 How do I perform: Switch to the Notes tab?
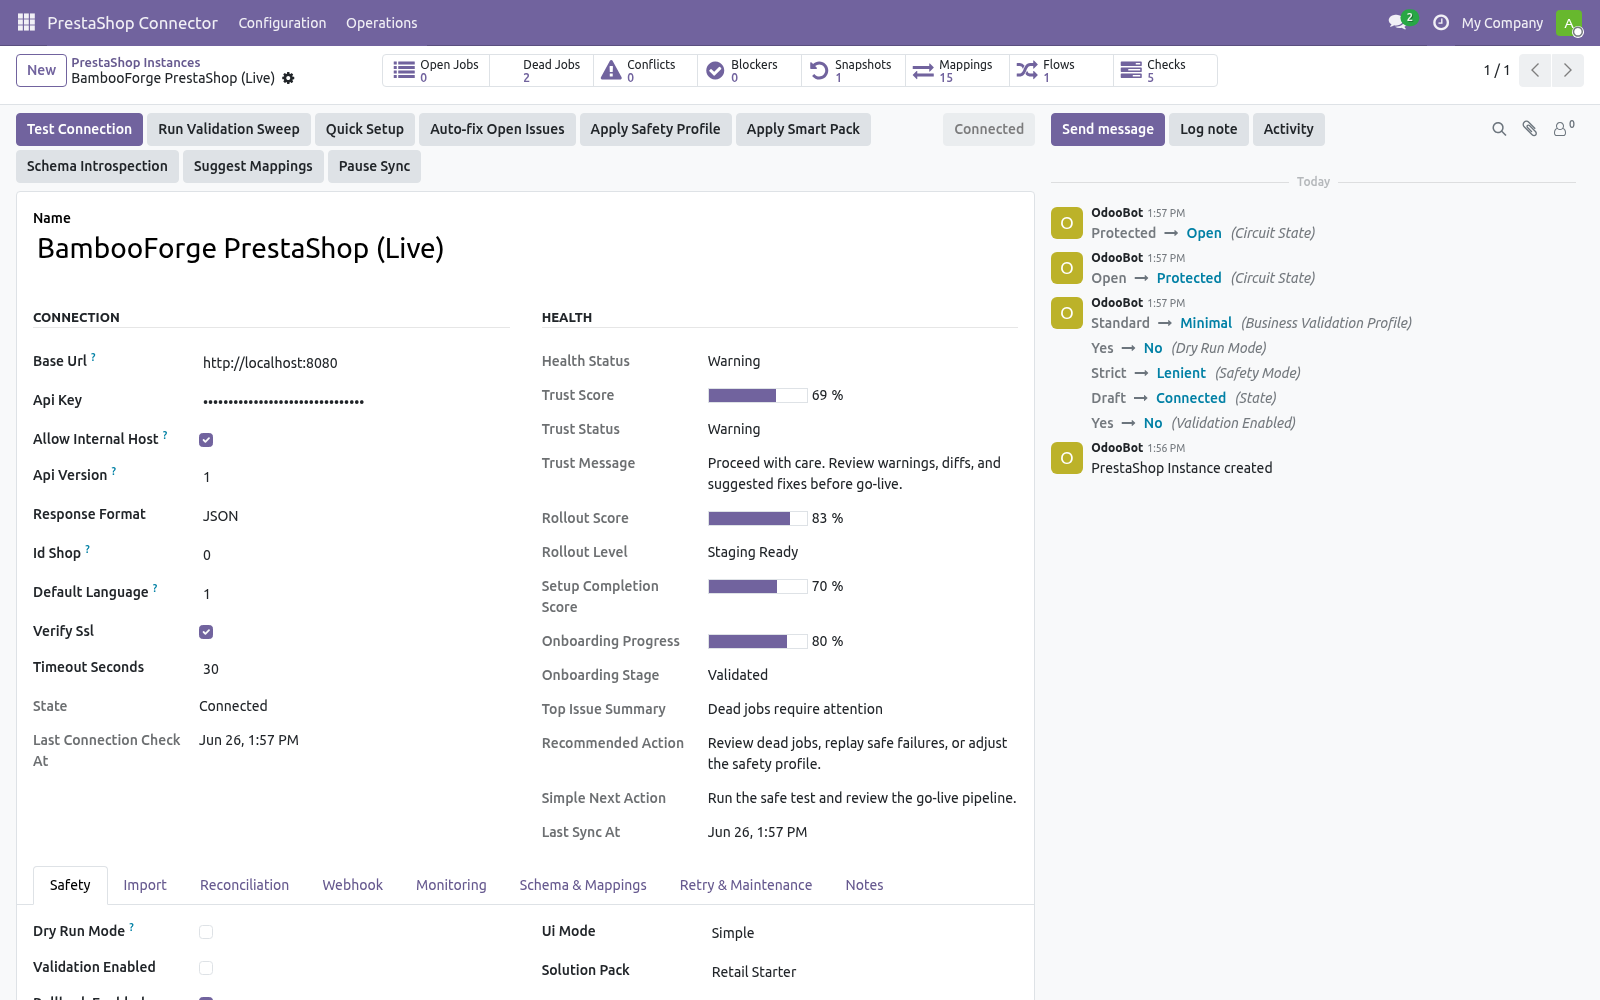(x=864, y=885)
